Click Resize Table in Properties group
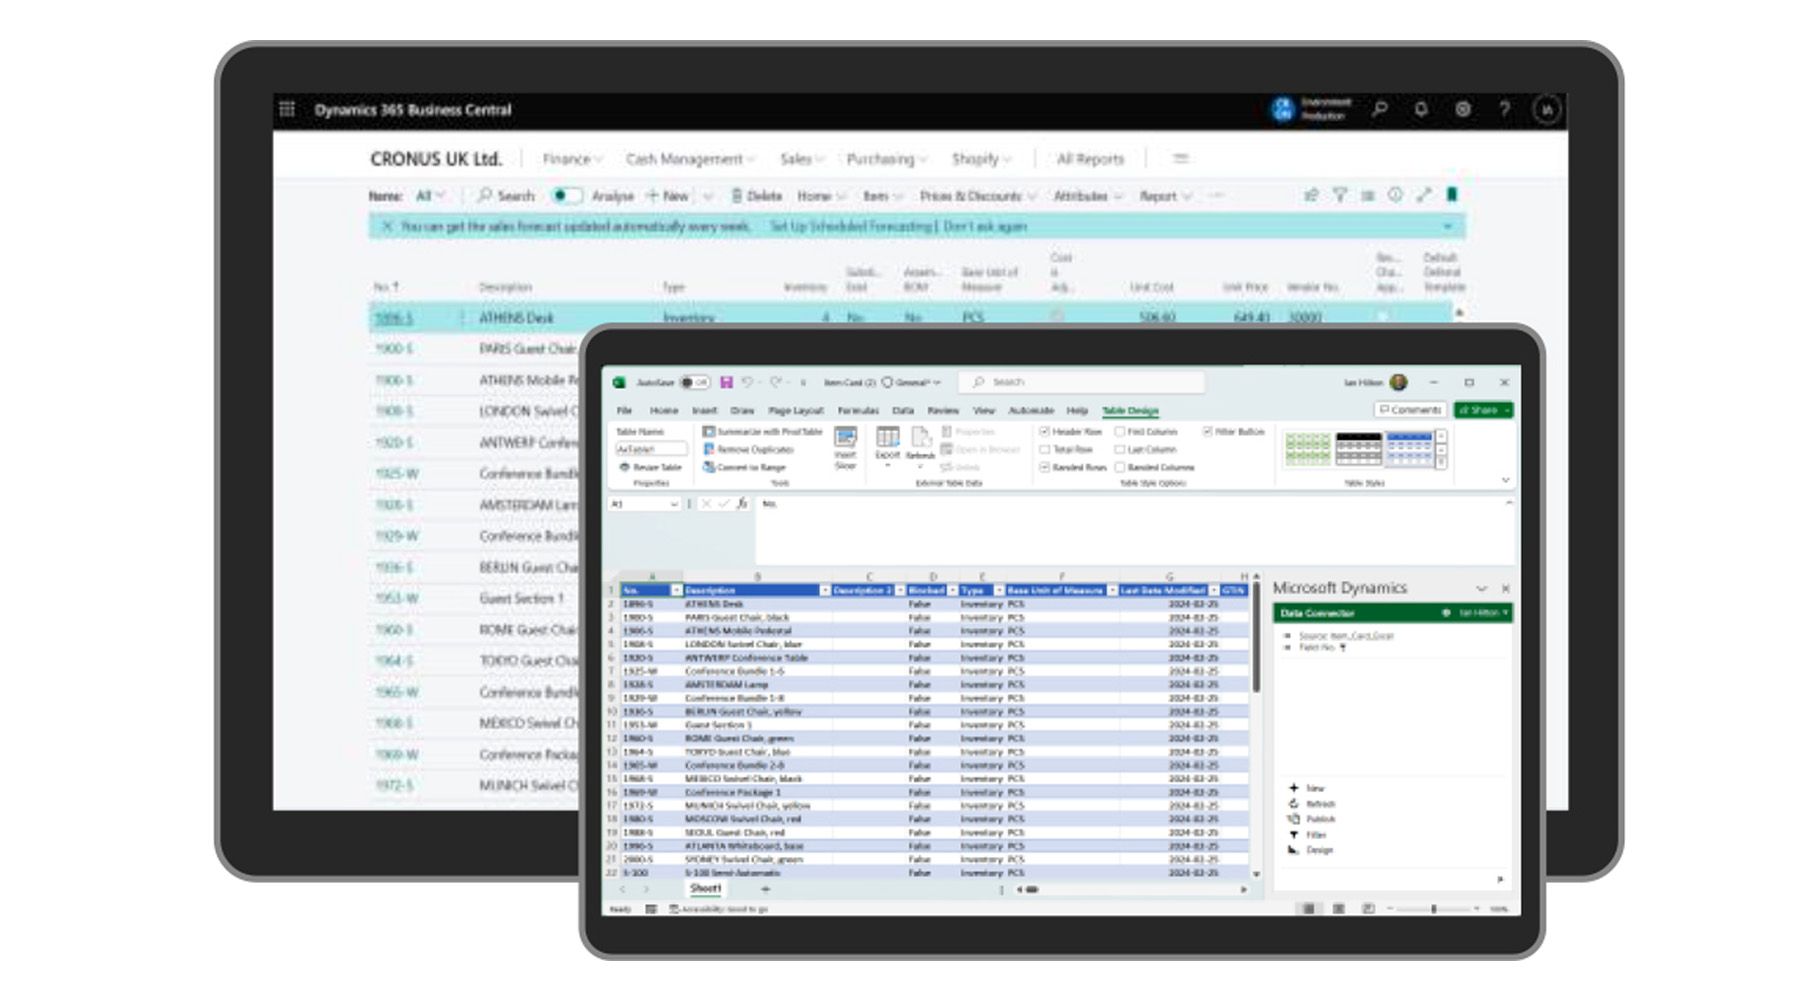 click(650, 467)
